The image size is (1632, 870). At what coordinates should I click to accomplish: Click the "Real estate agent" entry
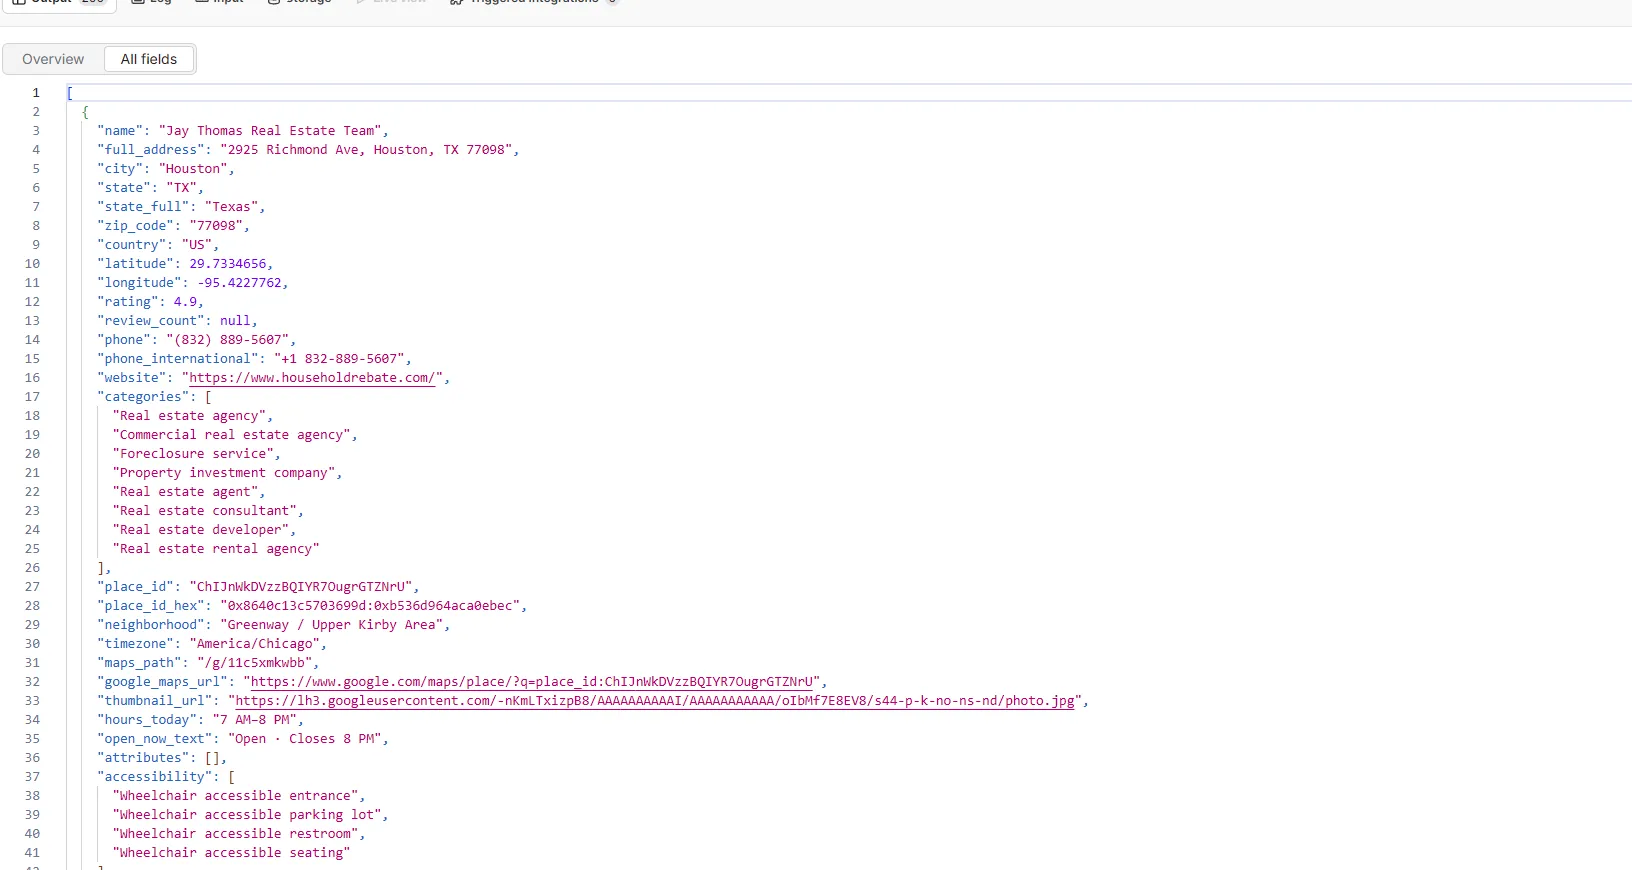click(x=189, y=492)
